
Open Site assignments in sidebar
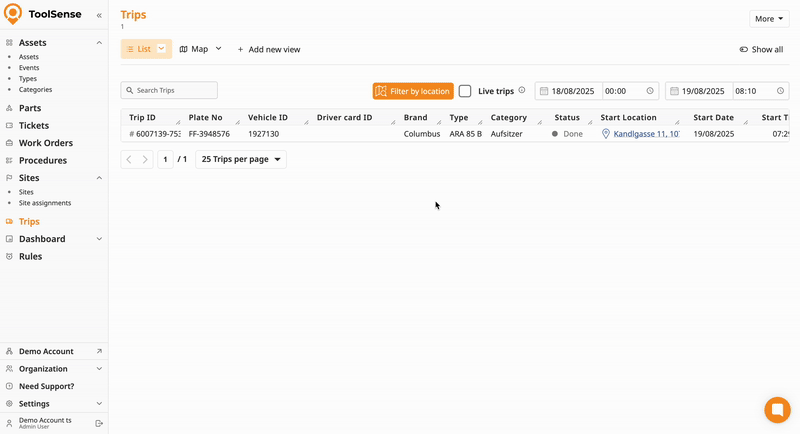click(x=45, y=203)
